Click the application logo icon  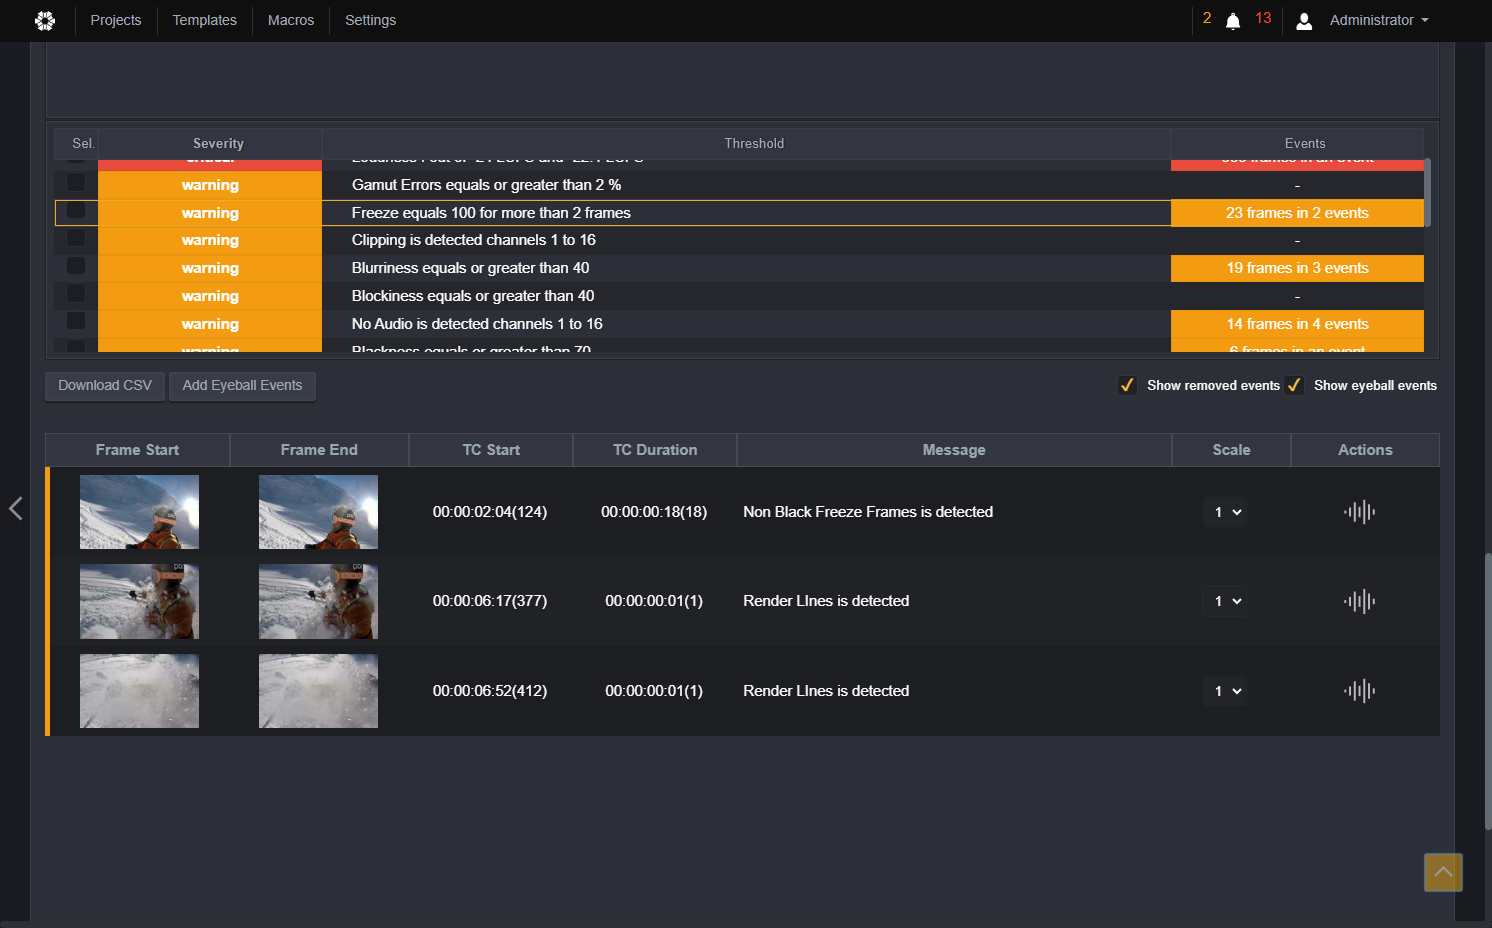coord(45,20)
